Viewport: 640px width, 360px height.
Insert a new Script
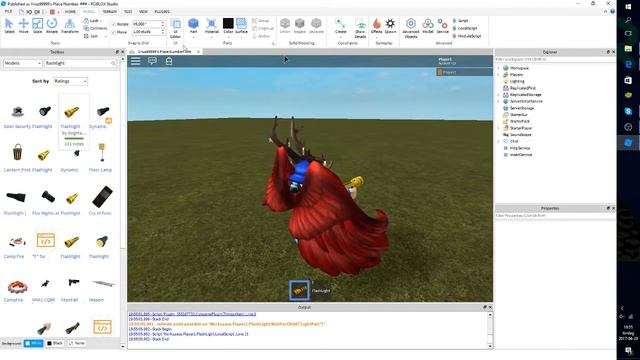pos(460,20)
